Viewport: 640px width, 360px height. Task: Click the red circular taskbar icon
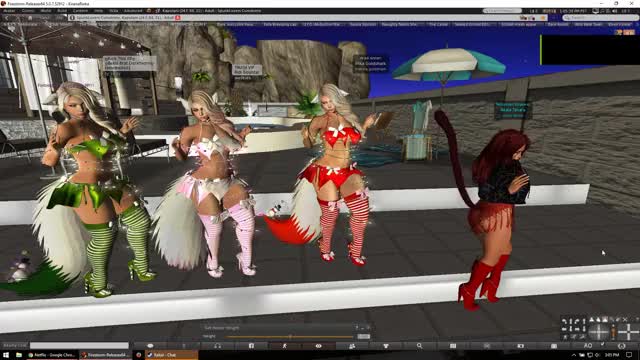(x=138, y=355)
